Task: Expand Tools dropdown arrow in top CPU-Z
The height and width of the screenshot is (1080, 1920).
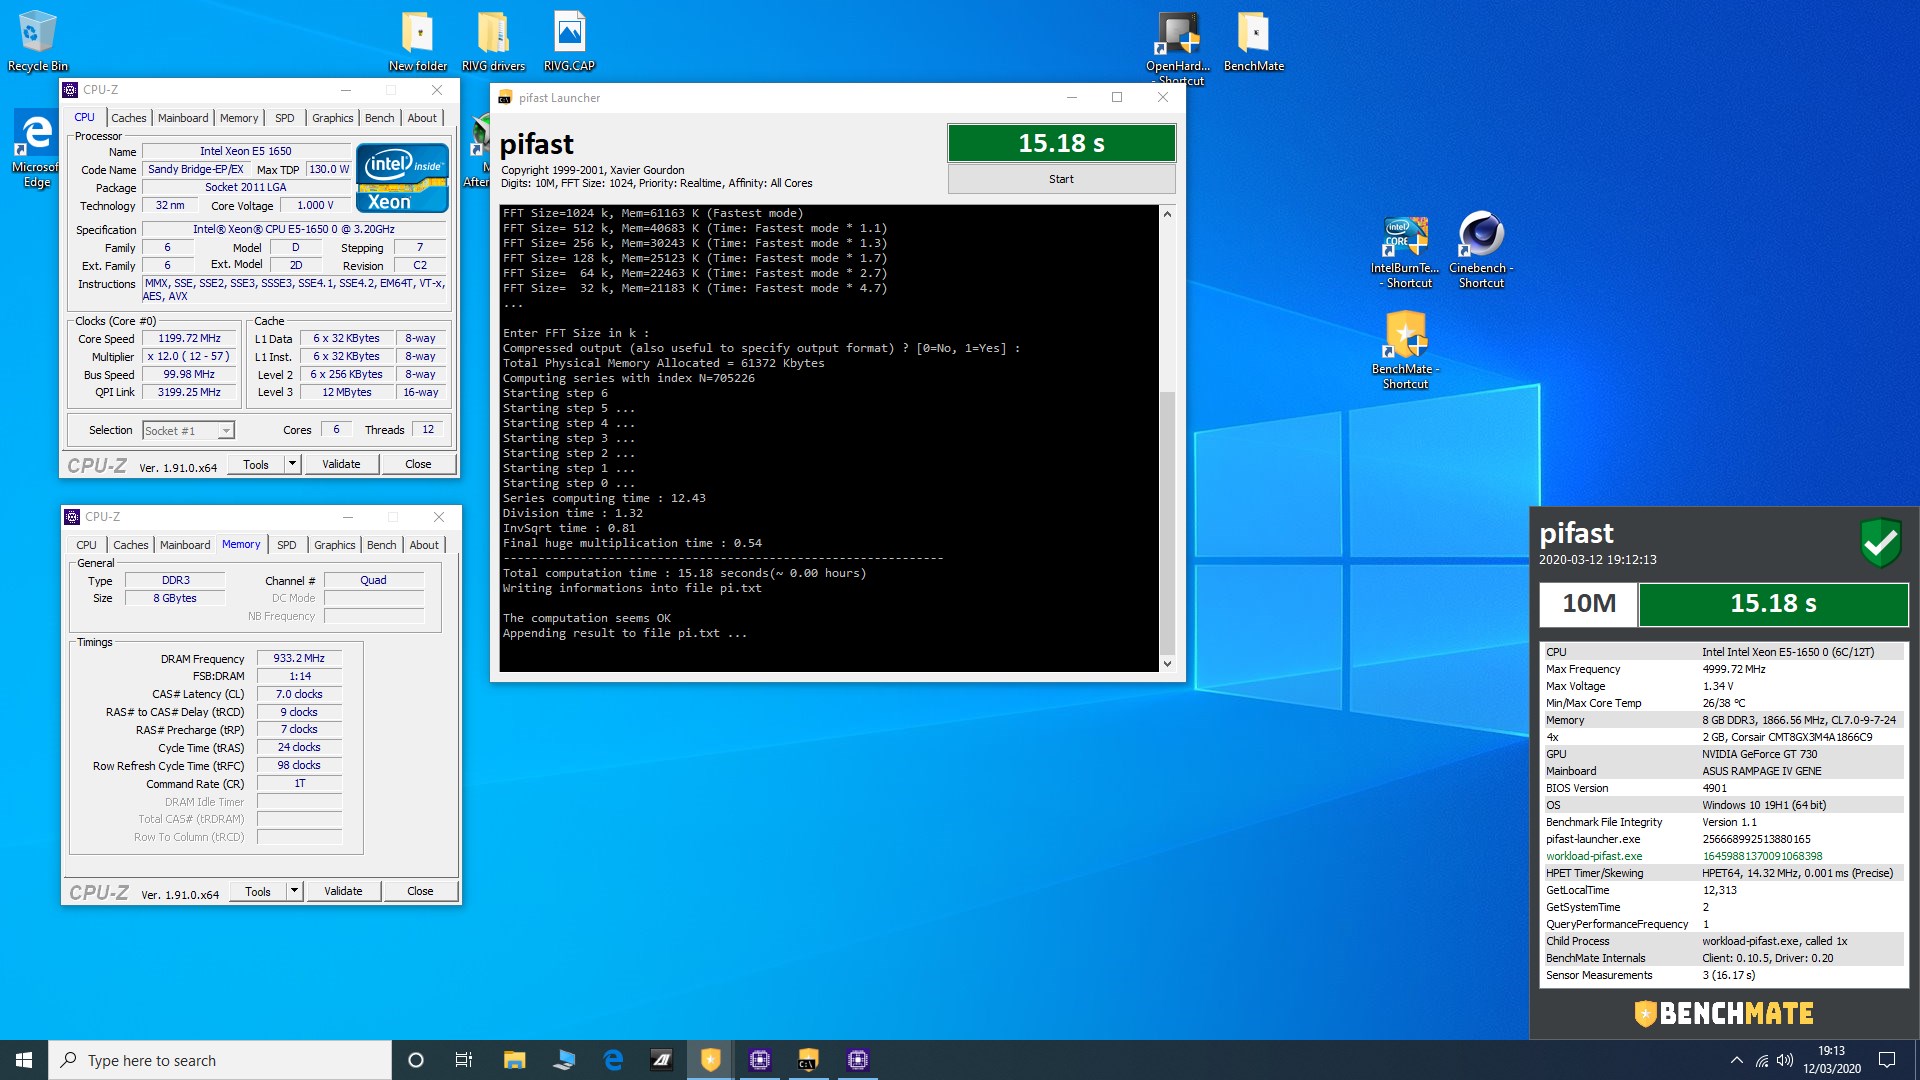Action: [x=292, y=464]
